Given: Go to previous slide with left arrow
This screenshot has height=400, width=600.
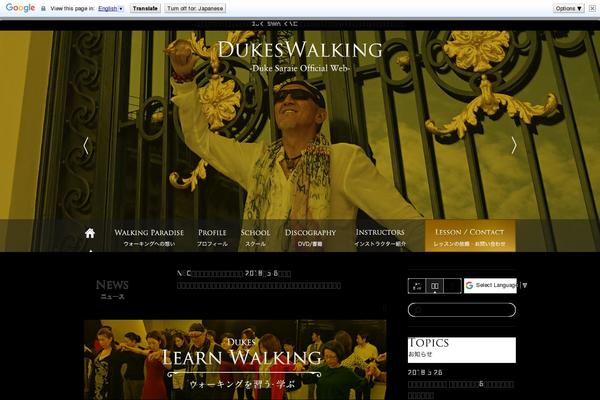Looking at the screenshot, I should (86, 146).
